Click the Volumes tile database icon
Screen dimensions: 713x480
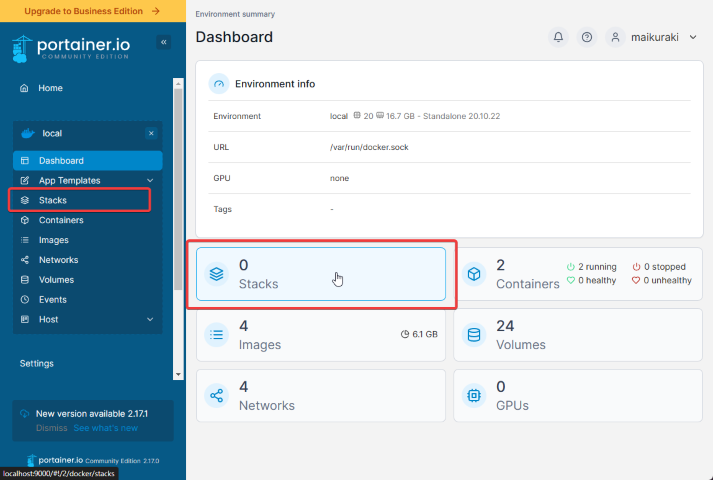tap(474, 335)
